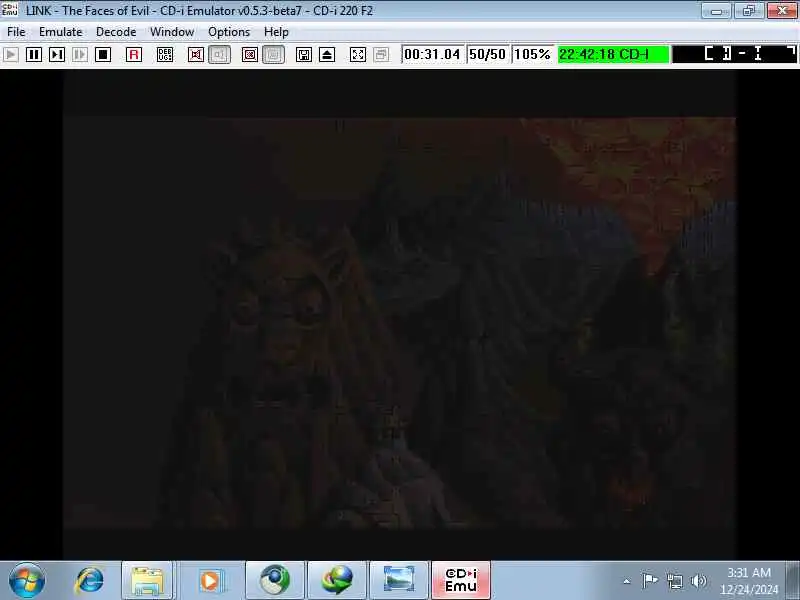
Task: Click the floppy disk save icon
Action: click(x=304, y=55)
